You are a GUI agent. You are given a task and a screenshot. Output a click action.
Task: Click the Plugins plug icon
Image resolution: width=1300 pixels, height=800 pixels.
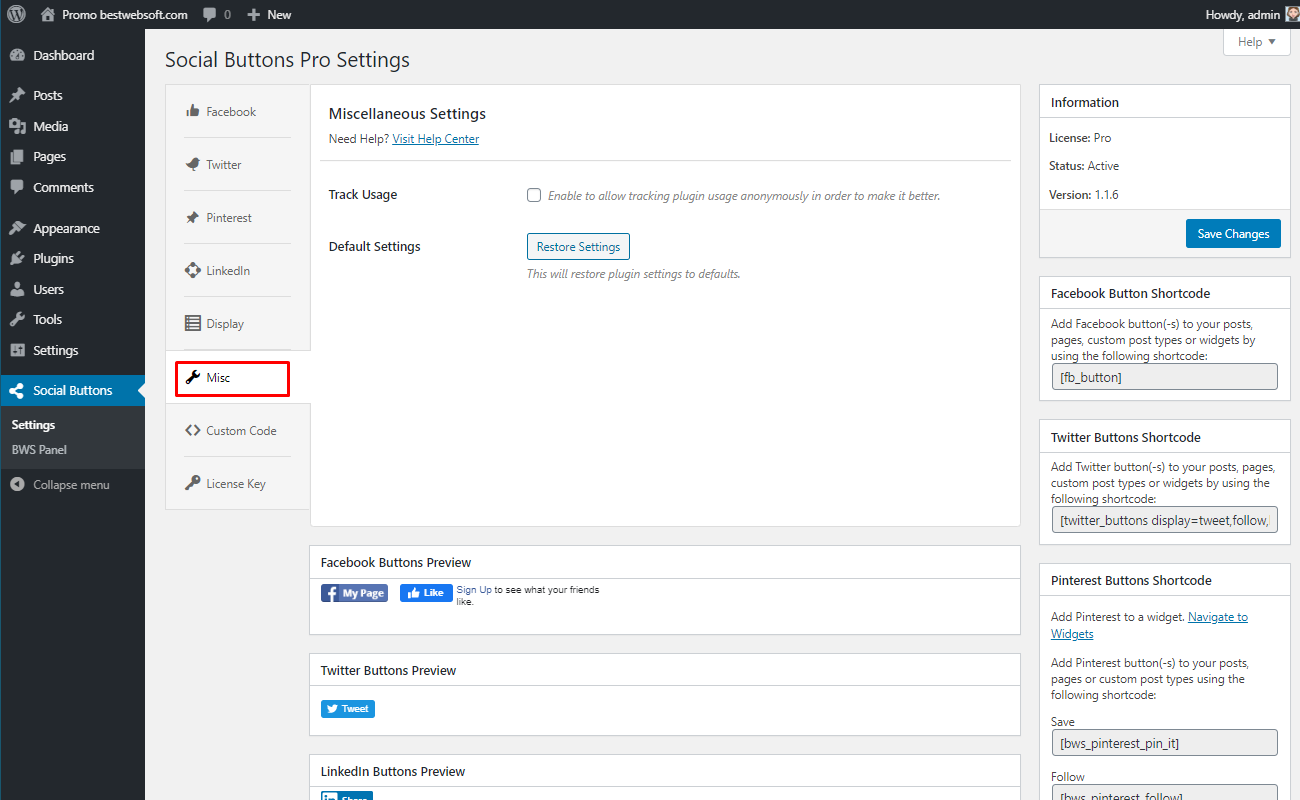point(17,258)
